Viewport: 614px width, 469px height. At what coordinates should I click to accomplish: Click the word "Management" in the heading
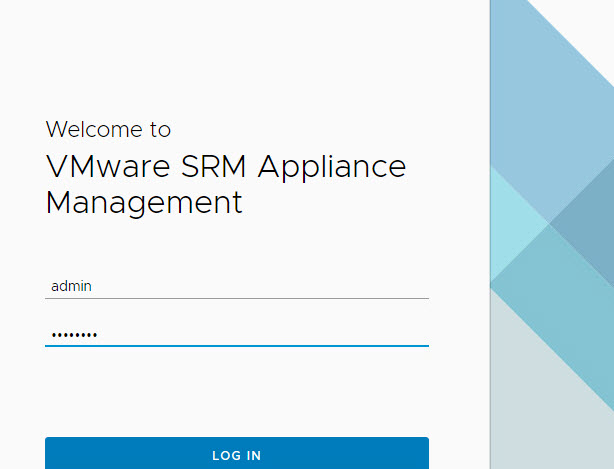[144, 202]
